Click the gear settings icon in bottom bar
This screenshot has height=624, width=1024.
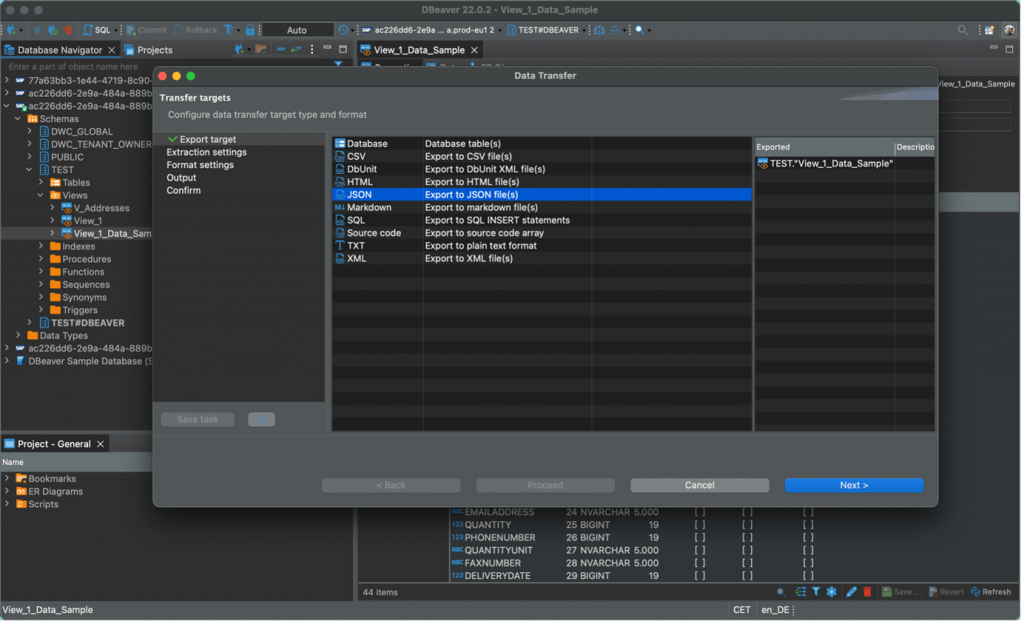click(831, 593)
